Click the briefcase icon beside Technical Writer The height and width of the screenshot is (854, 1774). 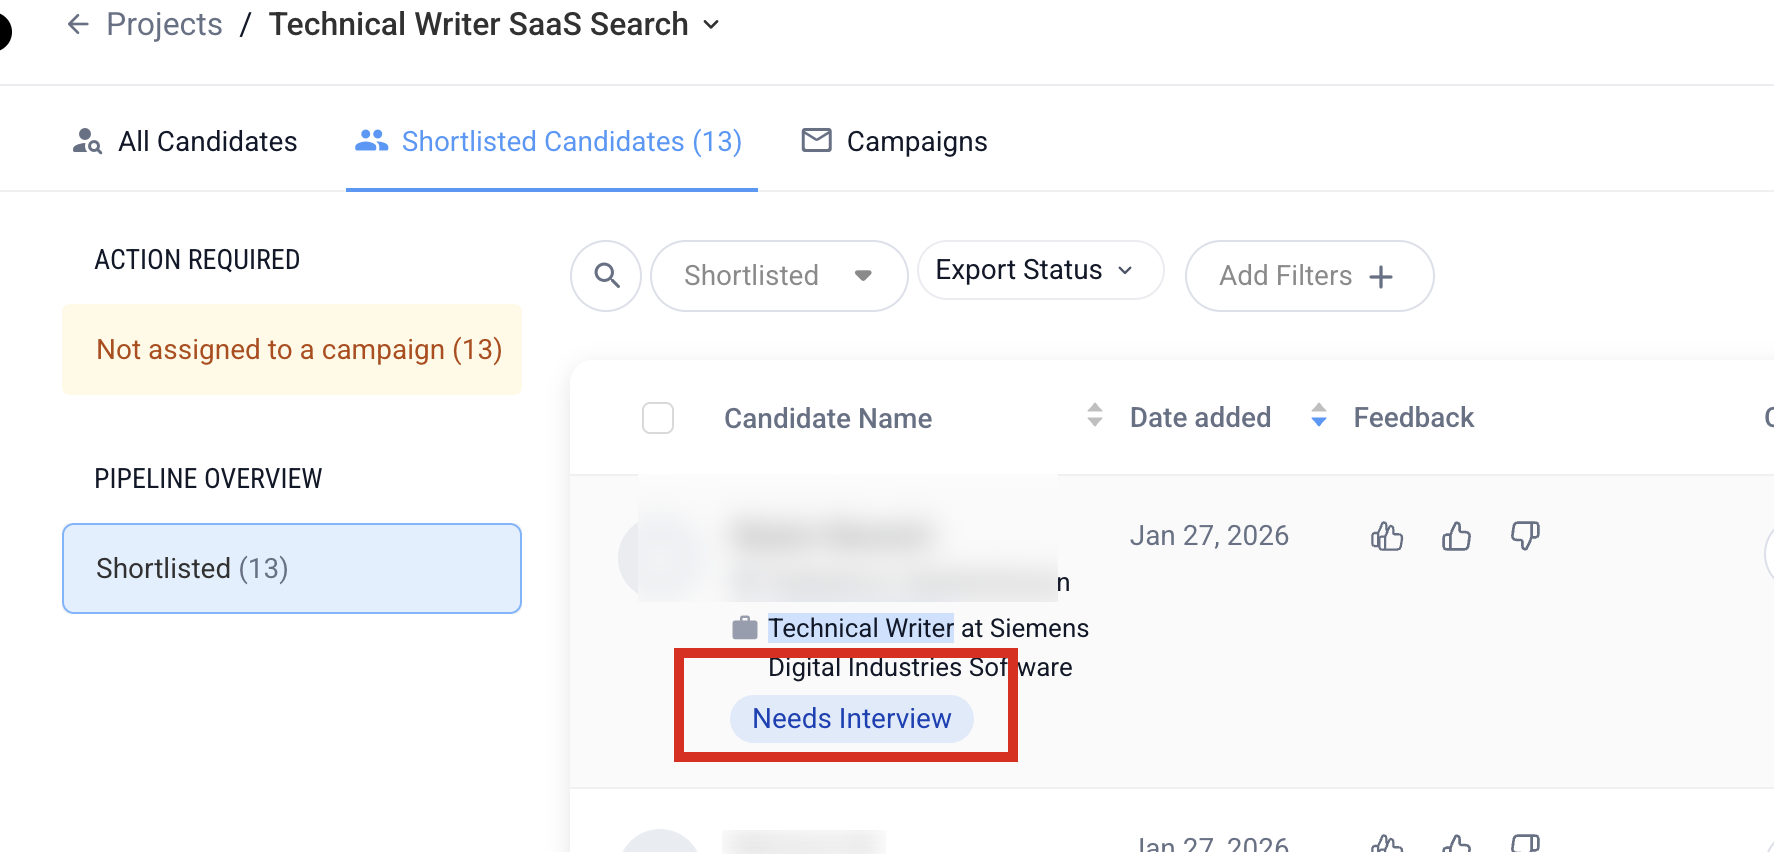pos(745,628)
